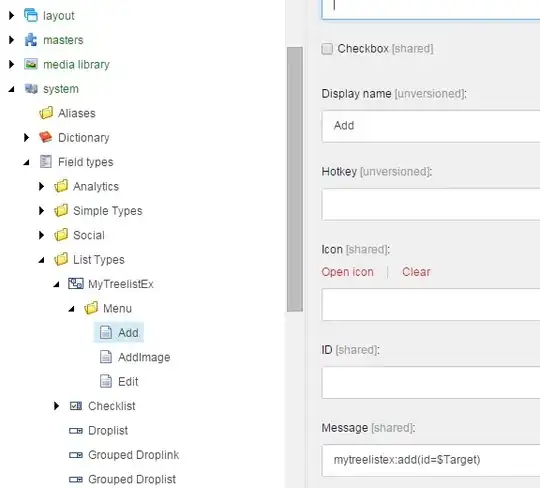Click the masters puzzle-piece icon

coord(31,40)
